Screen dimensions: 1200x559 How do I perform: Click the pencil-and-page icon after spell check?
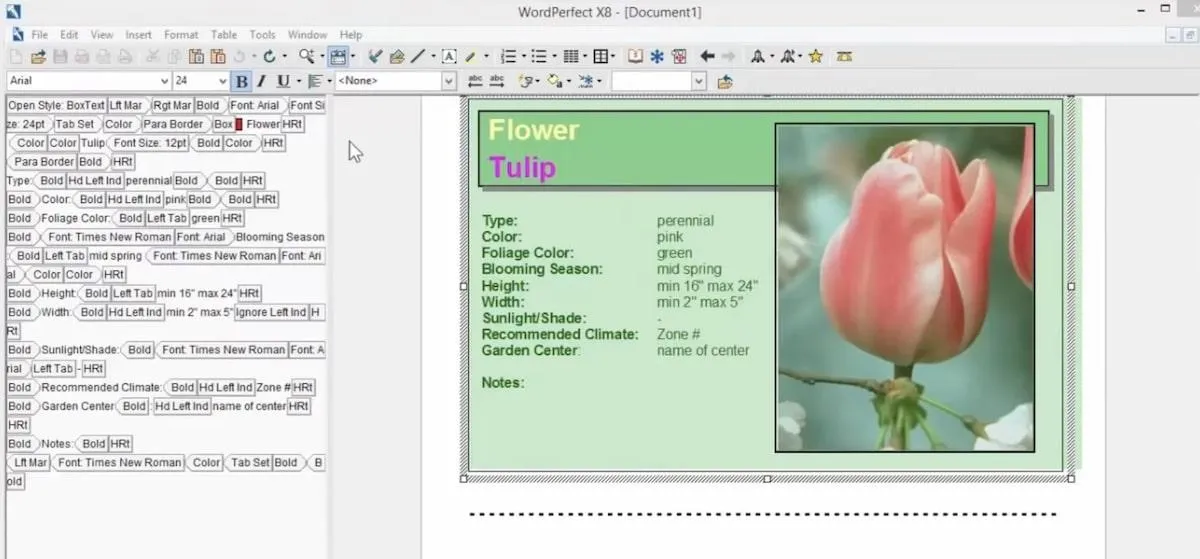coord(397,57)
